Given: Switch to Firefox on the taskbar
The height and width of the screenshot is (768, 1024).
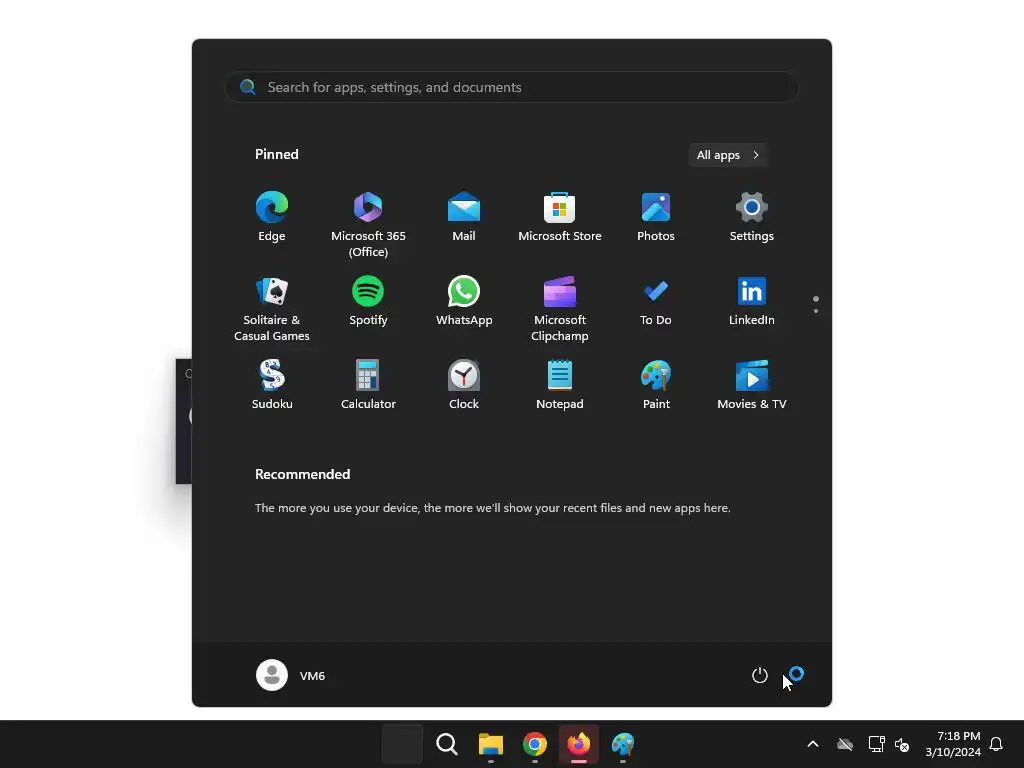Looking at the screenshot, I should (579, 744).
